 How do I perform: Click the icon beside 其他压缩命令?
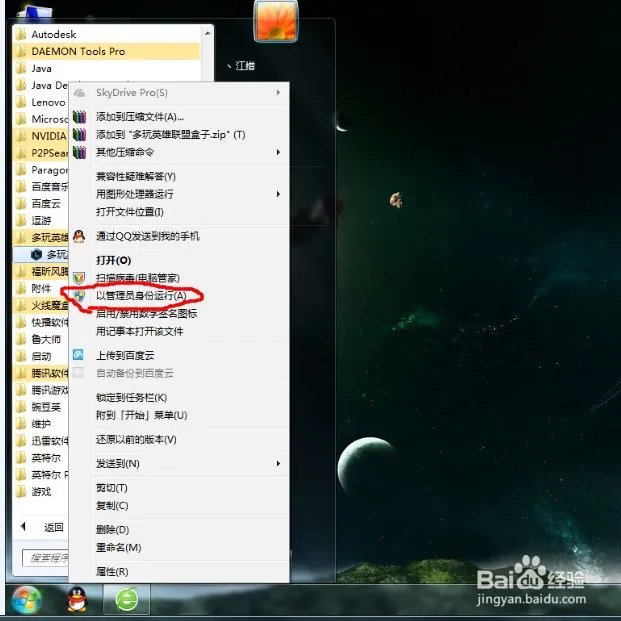click(x=80, y=152)
